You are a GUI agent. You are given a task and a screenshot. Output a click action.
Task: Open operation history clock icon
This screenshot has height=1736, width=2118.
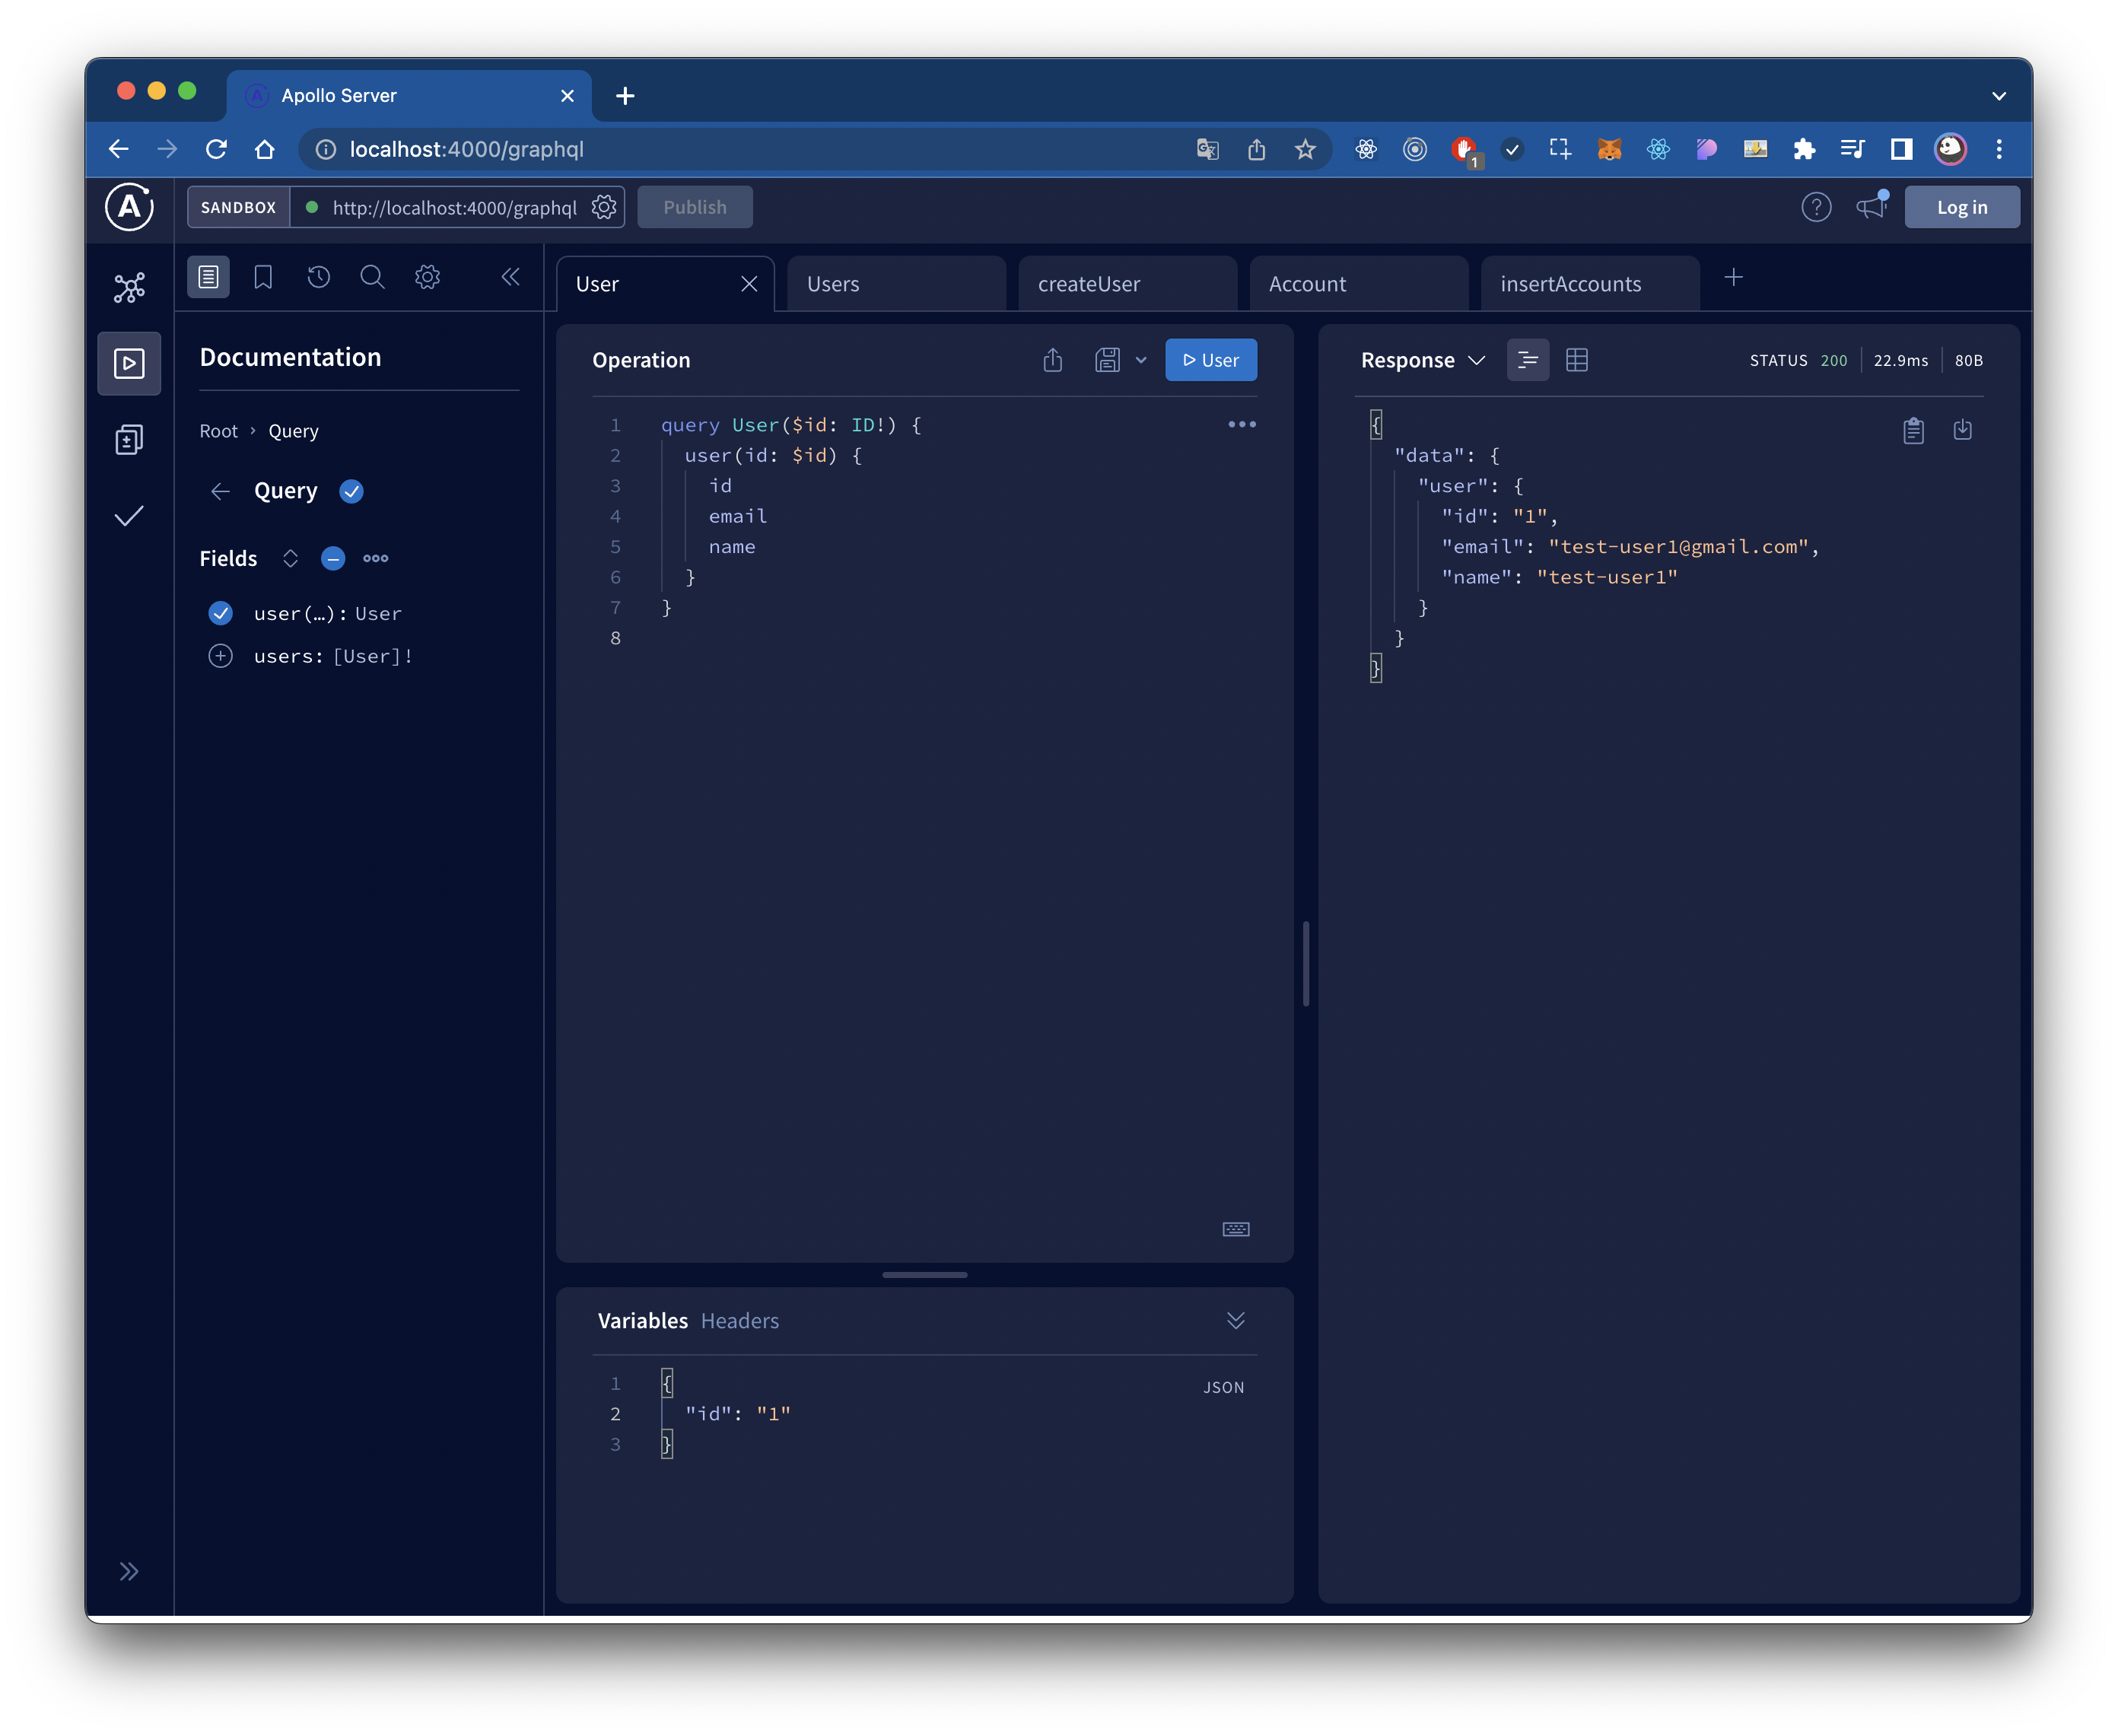point(318,277)
